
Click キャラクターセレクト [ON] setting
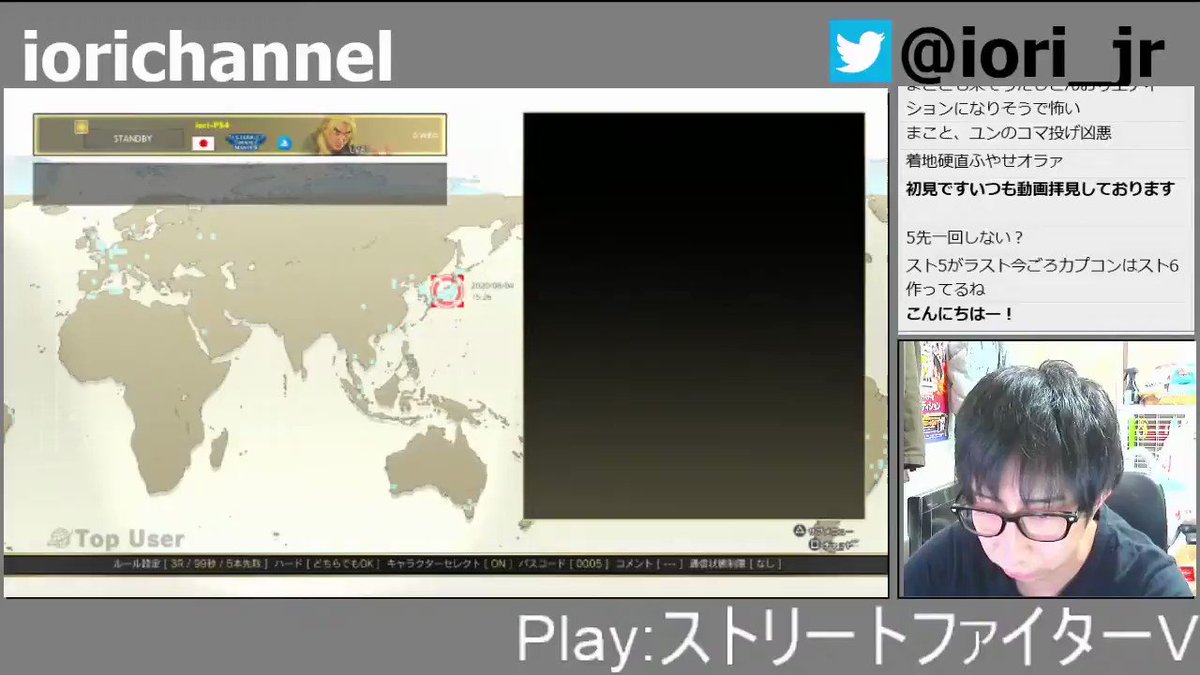pos(449,564)
